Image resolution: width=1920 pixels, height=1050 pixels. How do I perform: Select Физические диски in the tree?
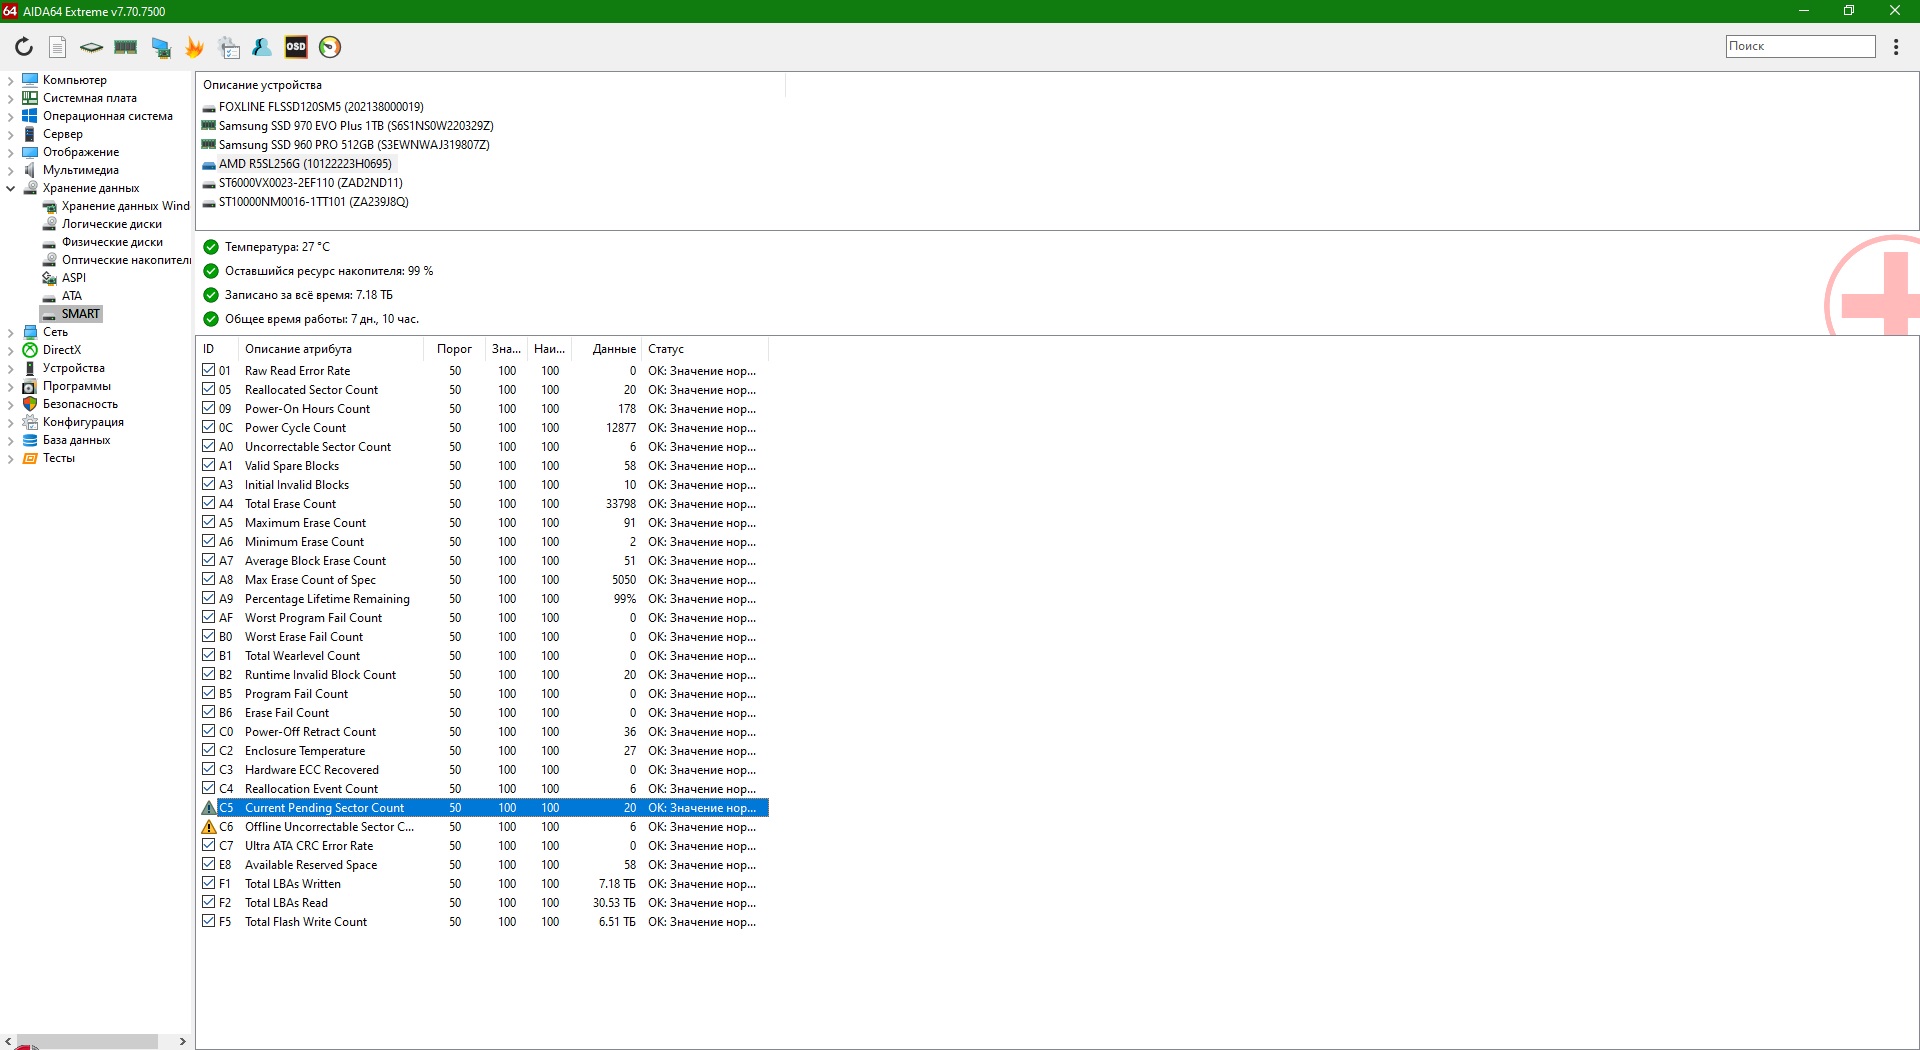pos(112,242)
